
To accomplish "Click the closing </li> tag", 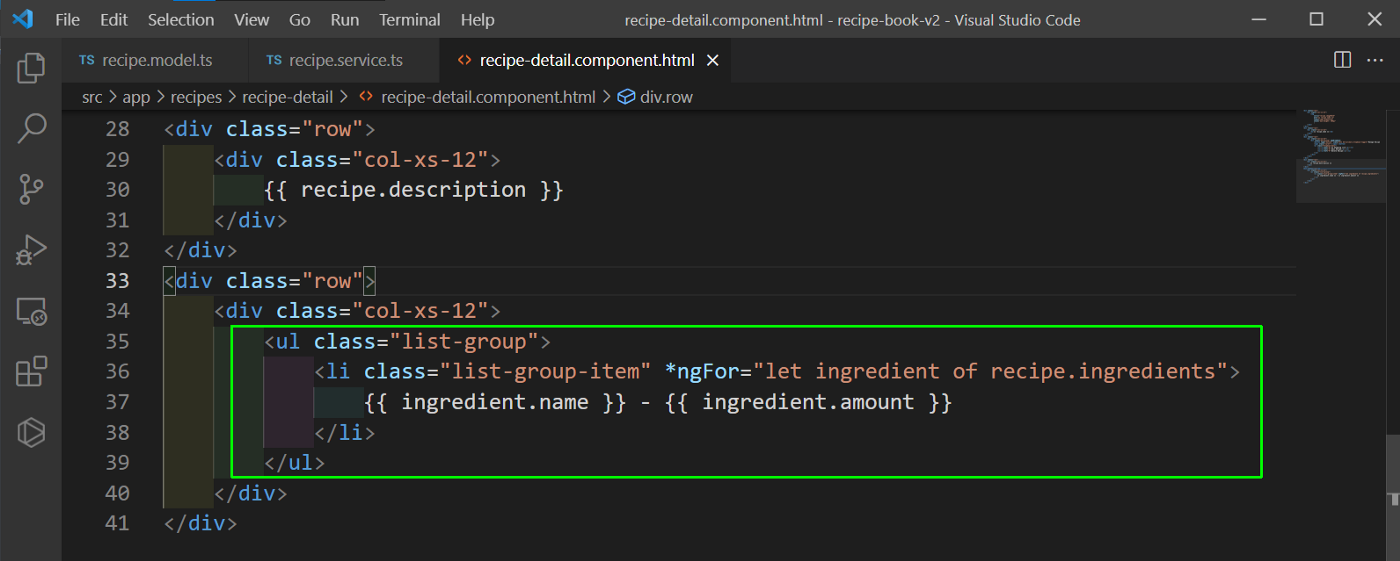I will pyautogui.click(x=345, y=433).
